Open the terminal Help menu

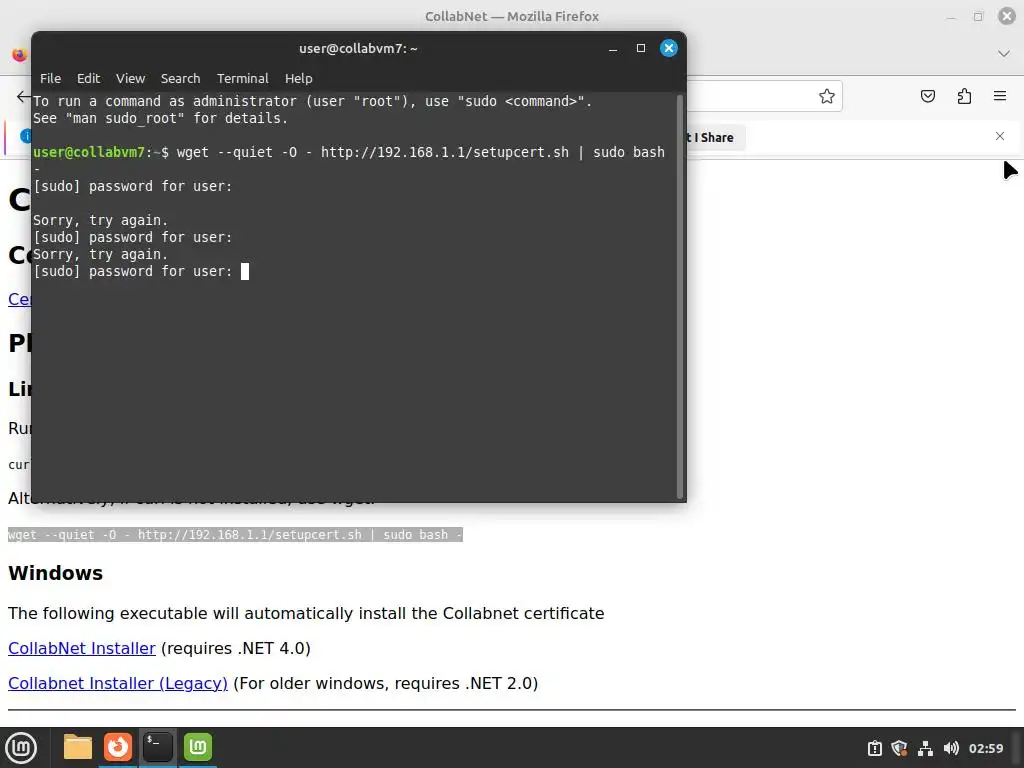coord(298,78)
